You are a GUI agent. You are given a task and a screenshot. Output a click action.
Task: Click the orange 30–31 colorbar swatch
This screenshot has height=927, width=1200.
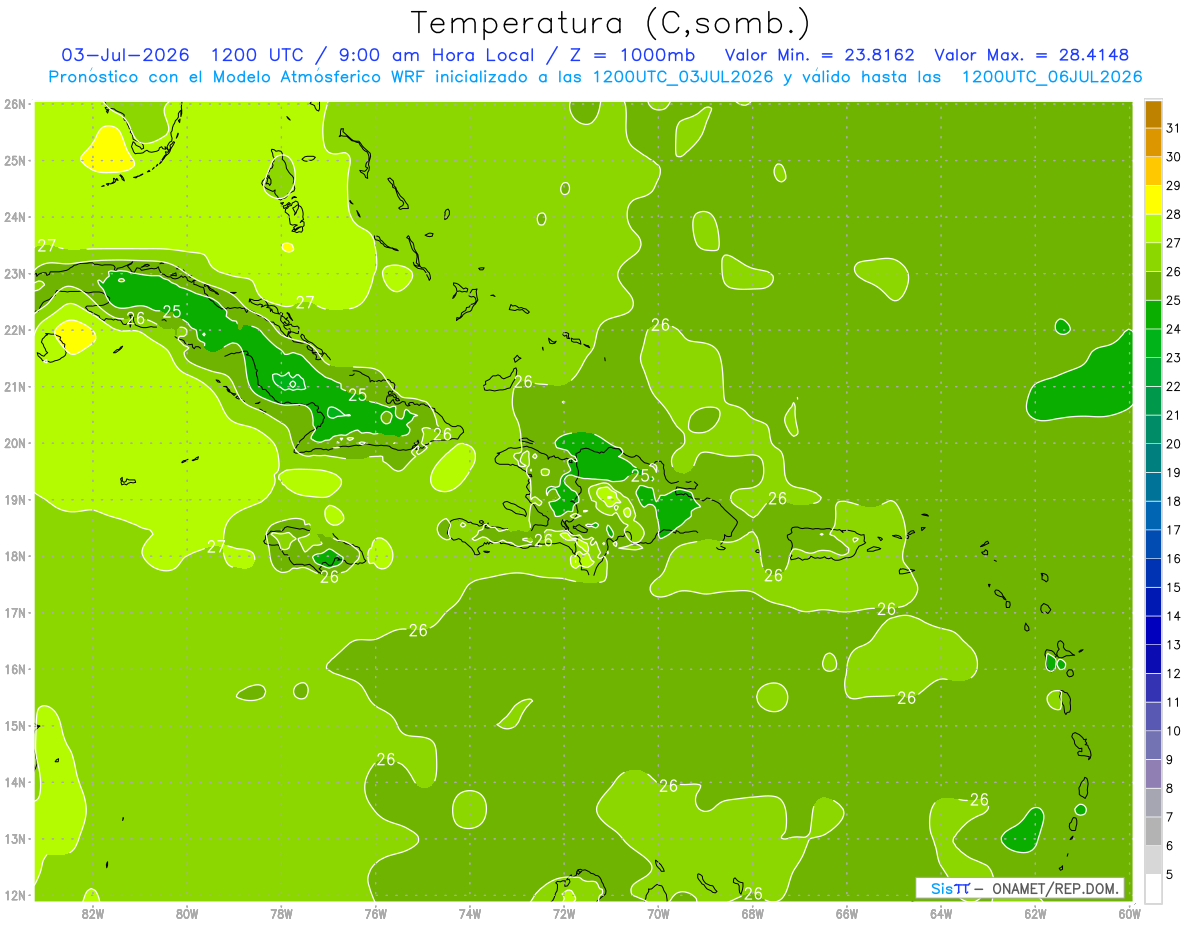pyautogui.click(x=1153, y=144)
